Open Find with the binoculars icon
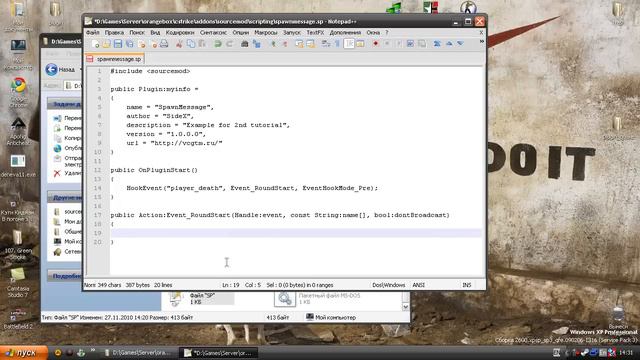Viewport: 640px width, 360px height. [244, 44]
